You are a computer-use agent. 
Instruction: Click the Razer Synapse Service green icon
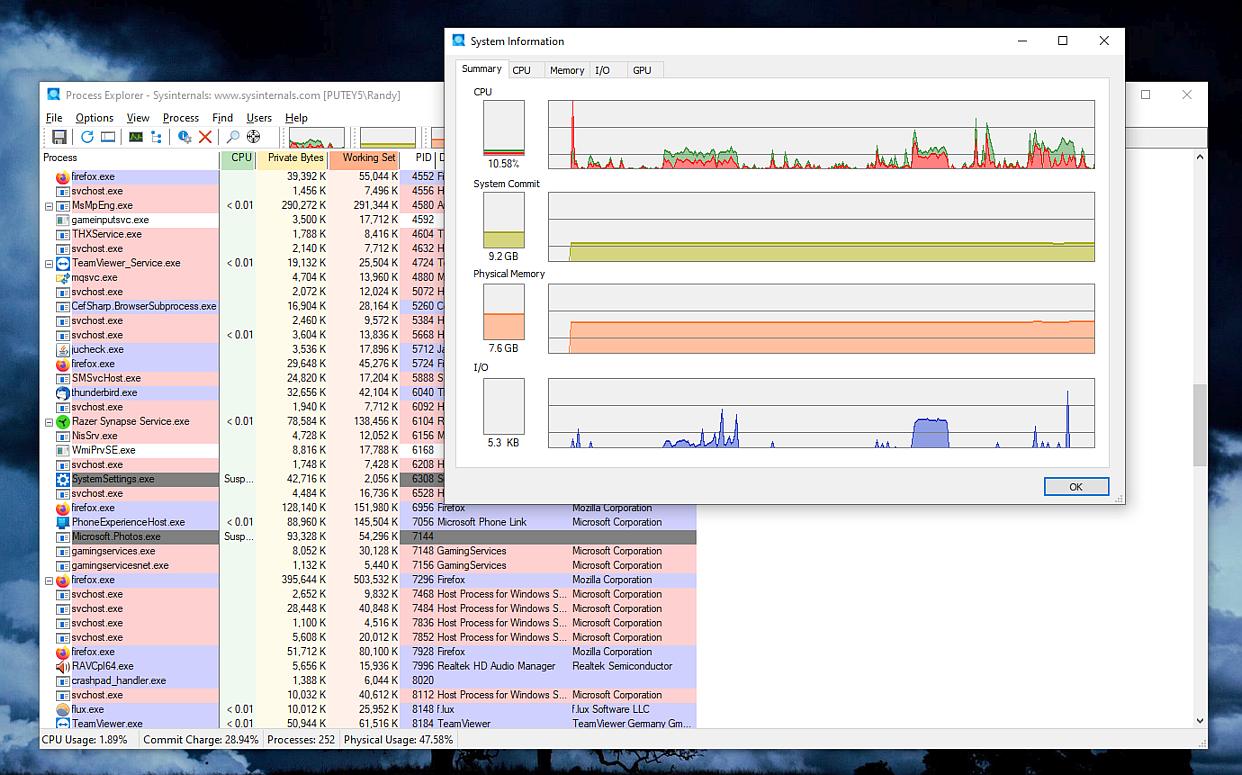point(62,422)
